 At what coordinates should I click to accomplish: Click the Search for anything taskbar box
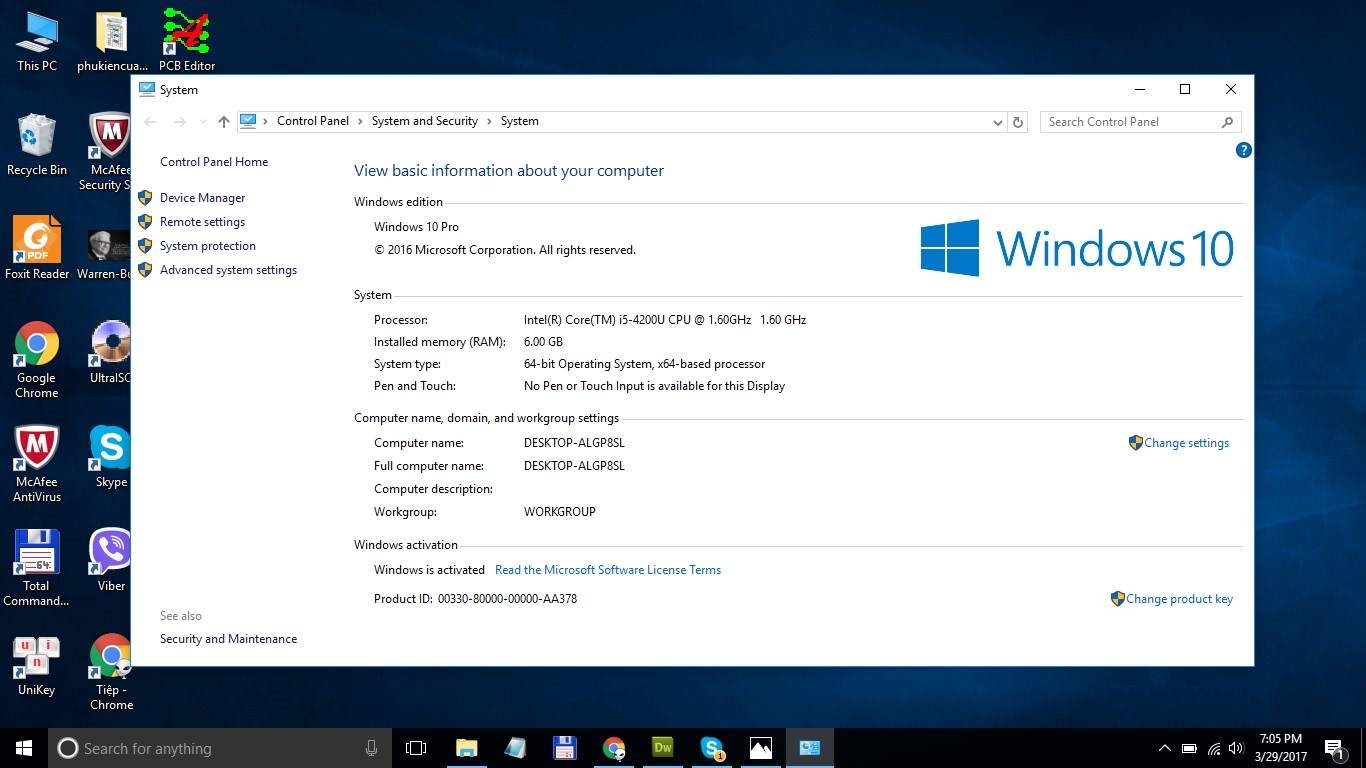tap(220, 748)
